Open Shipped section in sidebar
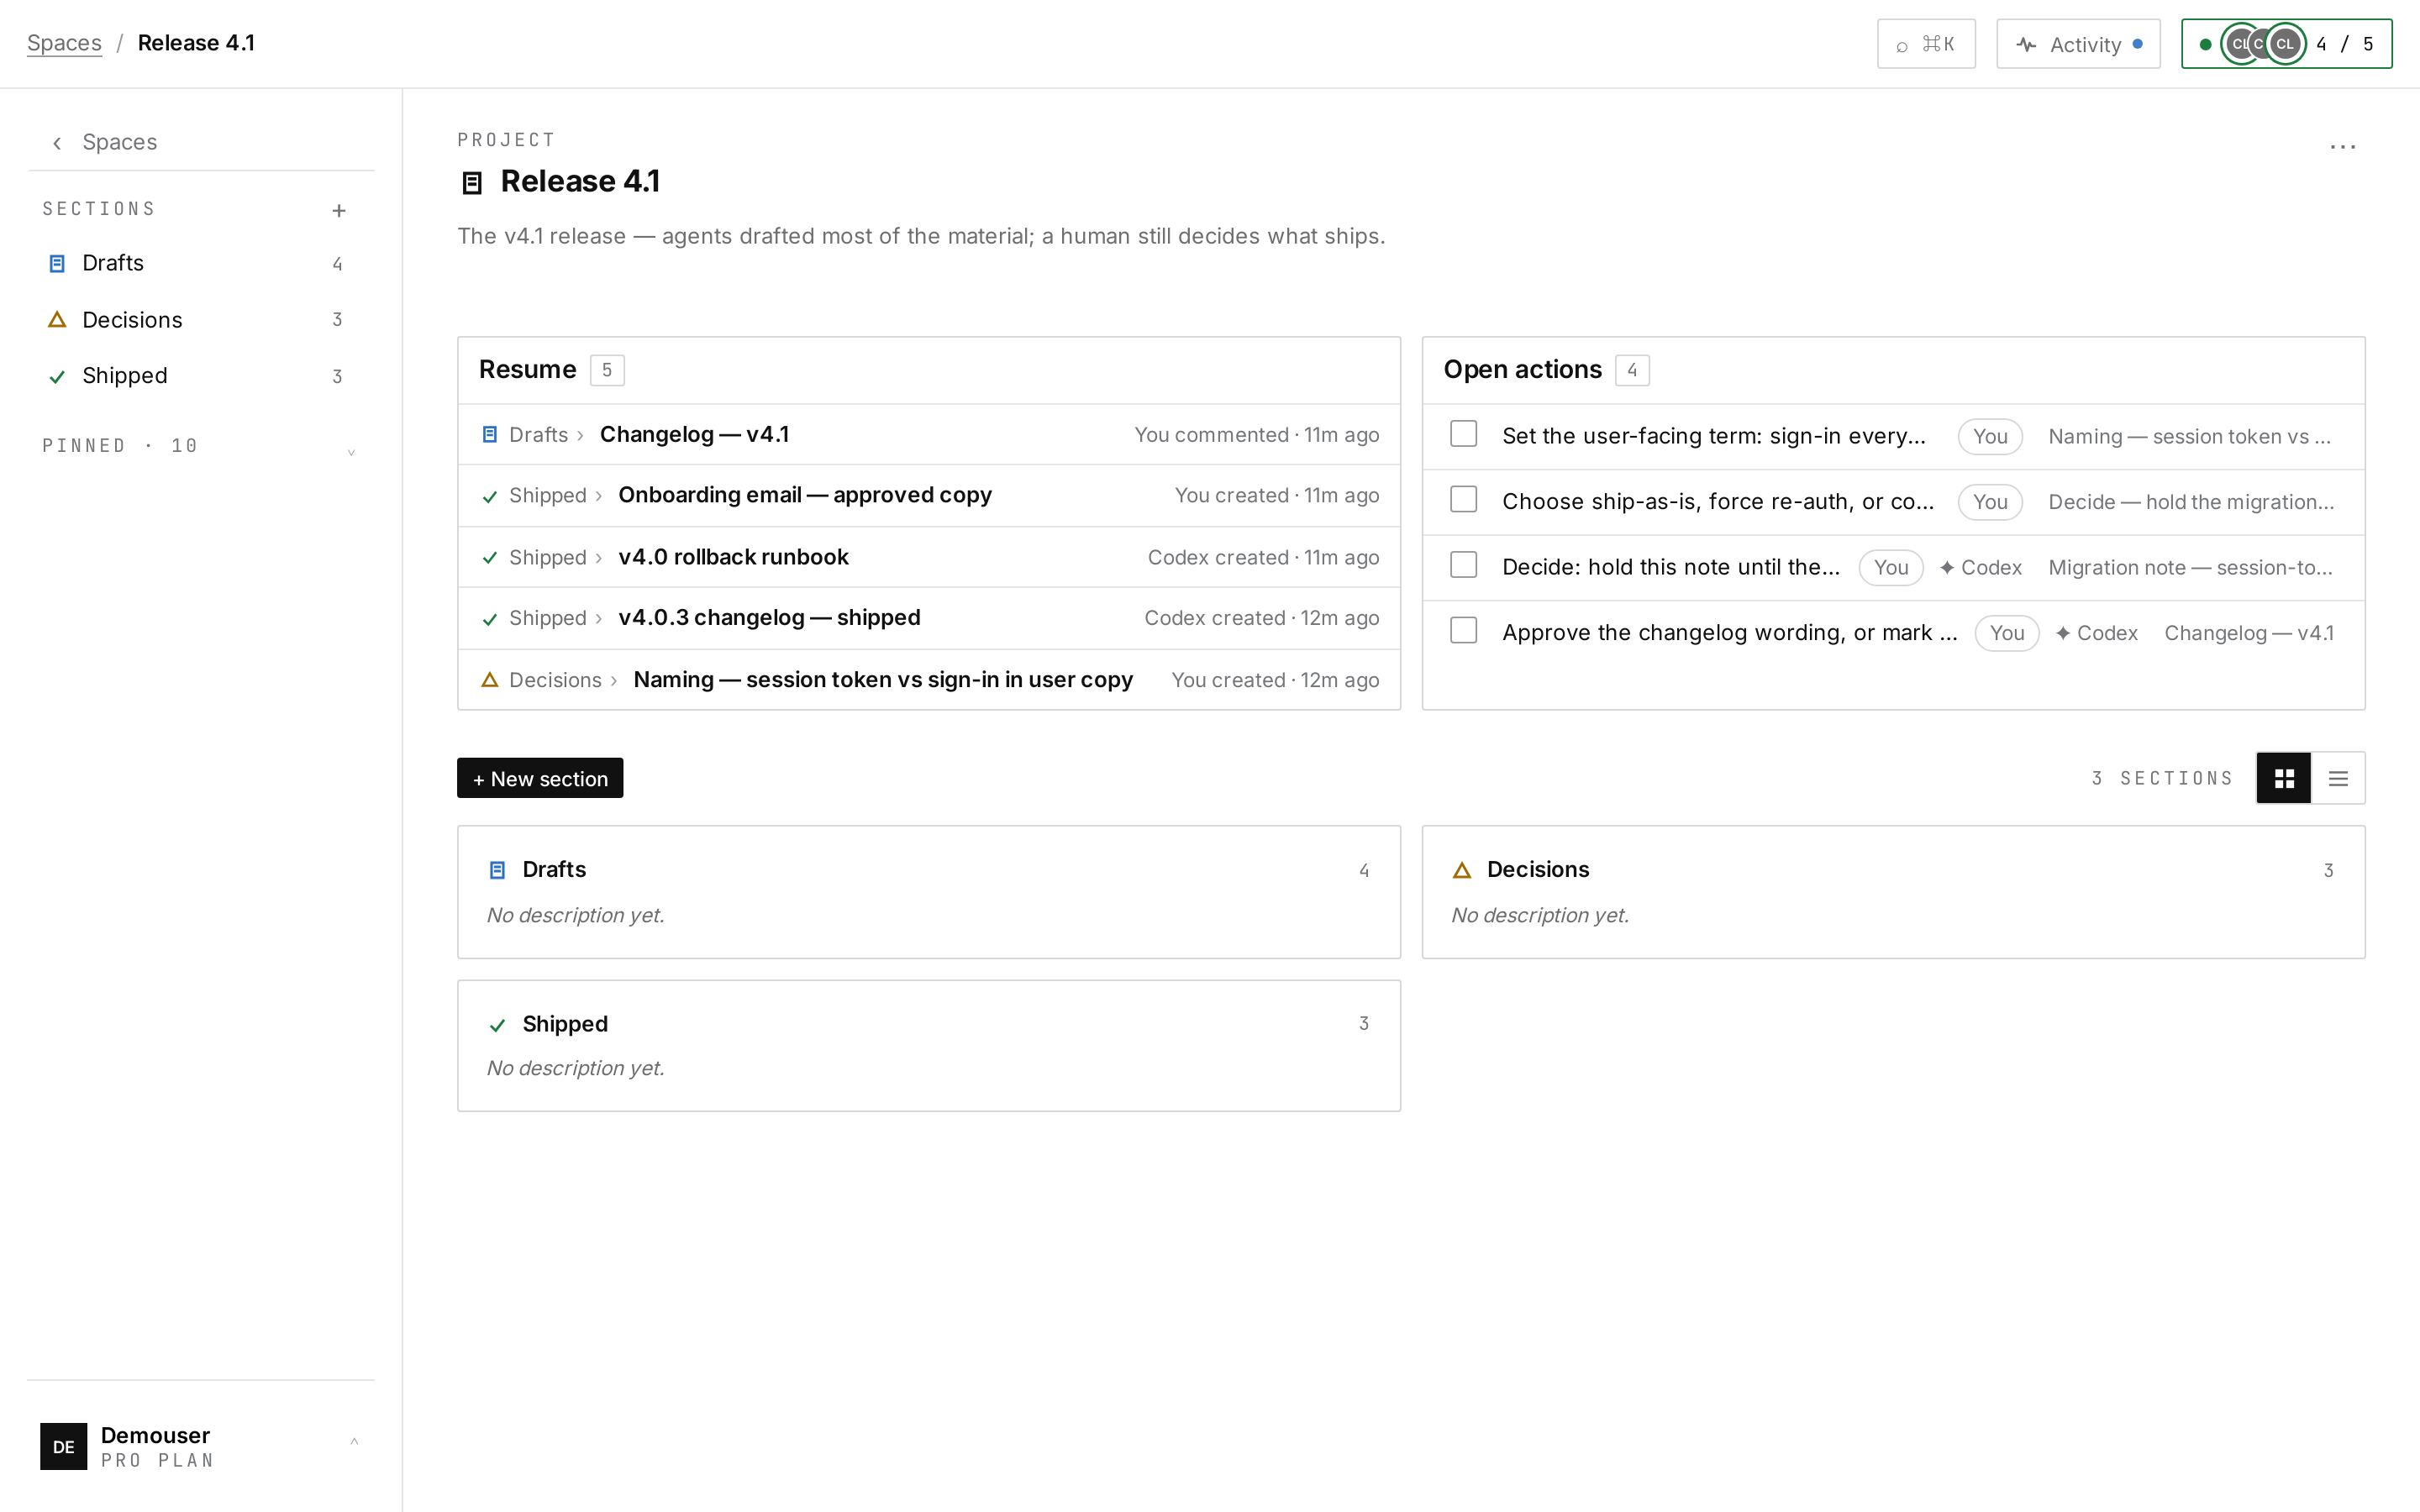Viewport: 2420px width, 1512px height. (200, 376)
